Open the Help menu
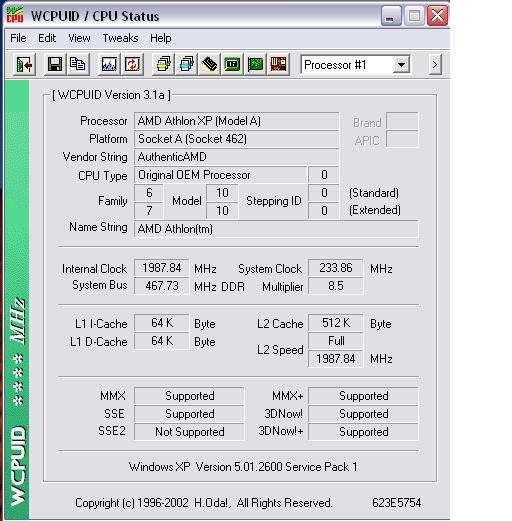512x521 pixels. [161, 38]
